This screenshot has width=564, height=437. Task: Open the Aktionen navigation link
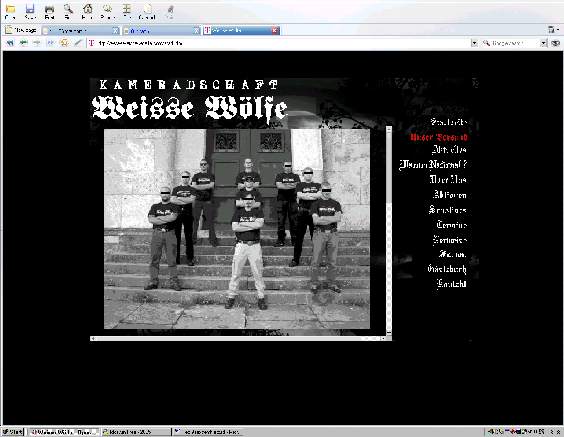click(450, 195)
